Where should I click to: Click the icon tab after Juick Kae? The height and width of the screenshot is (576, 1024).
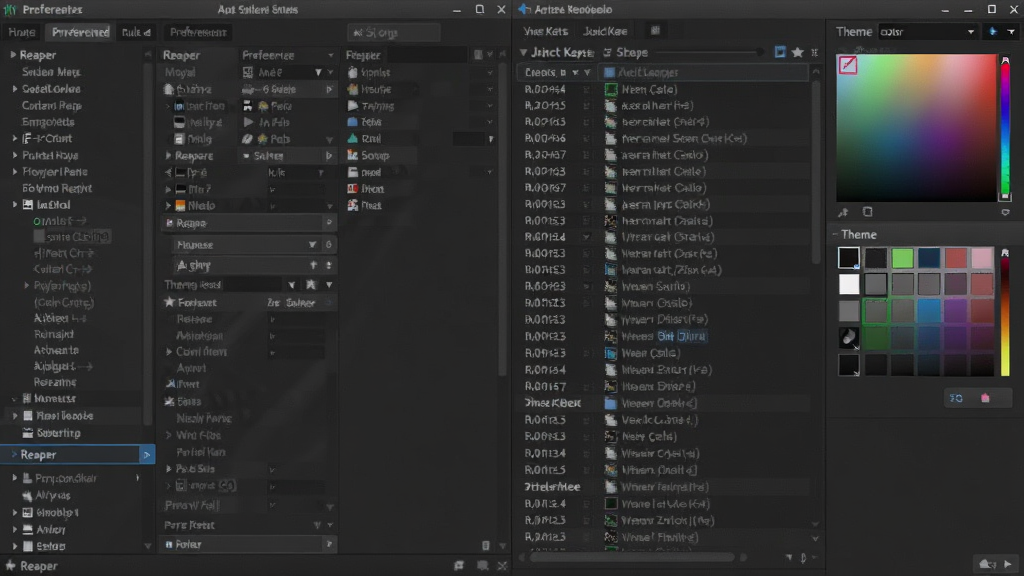[x=655, y=31]
